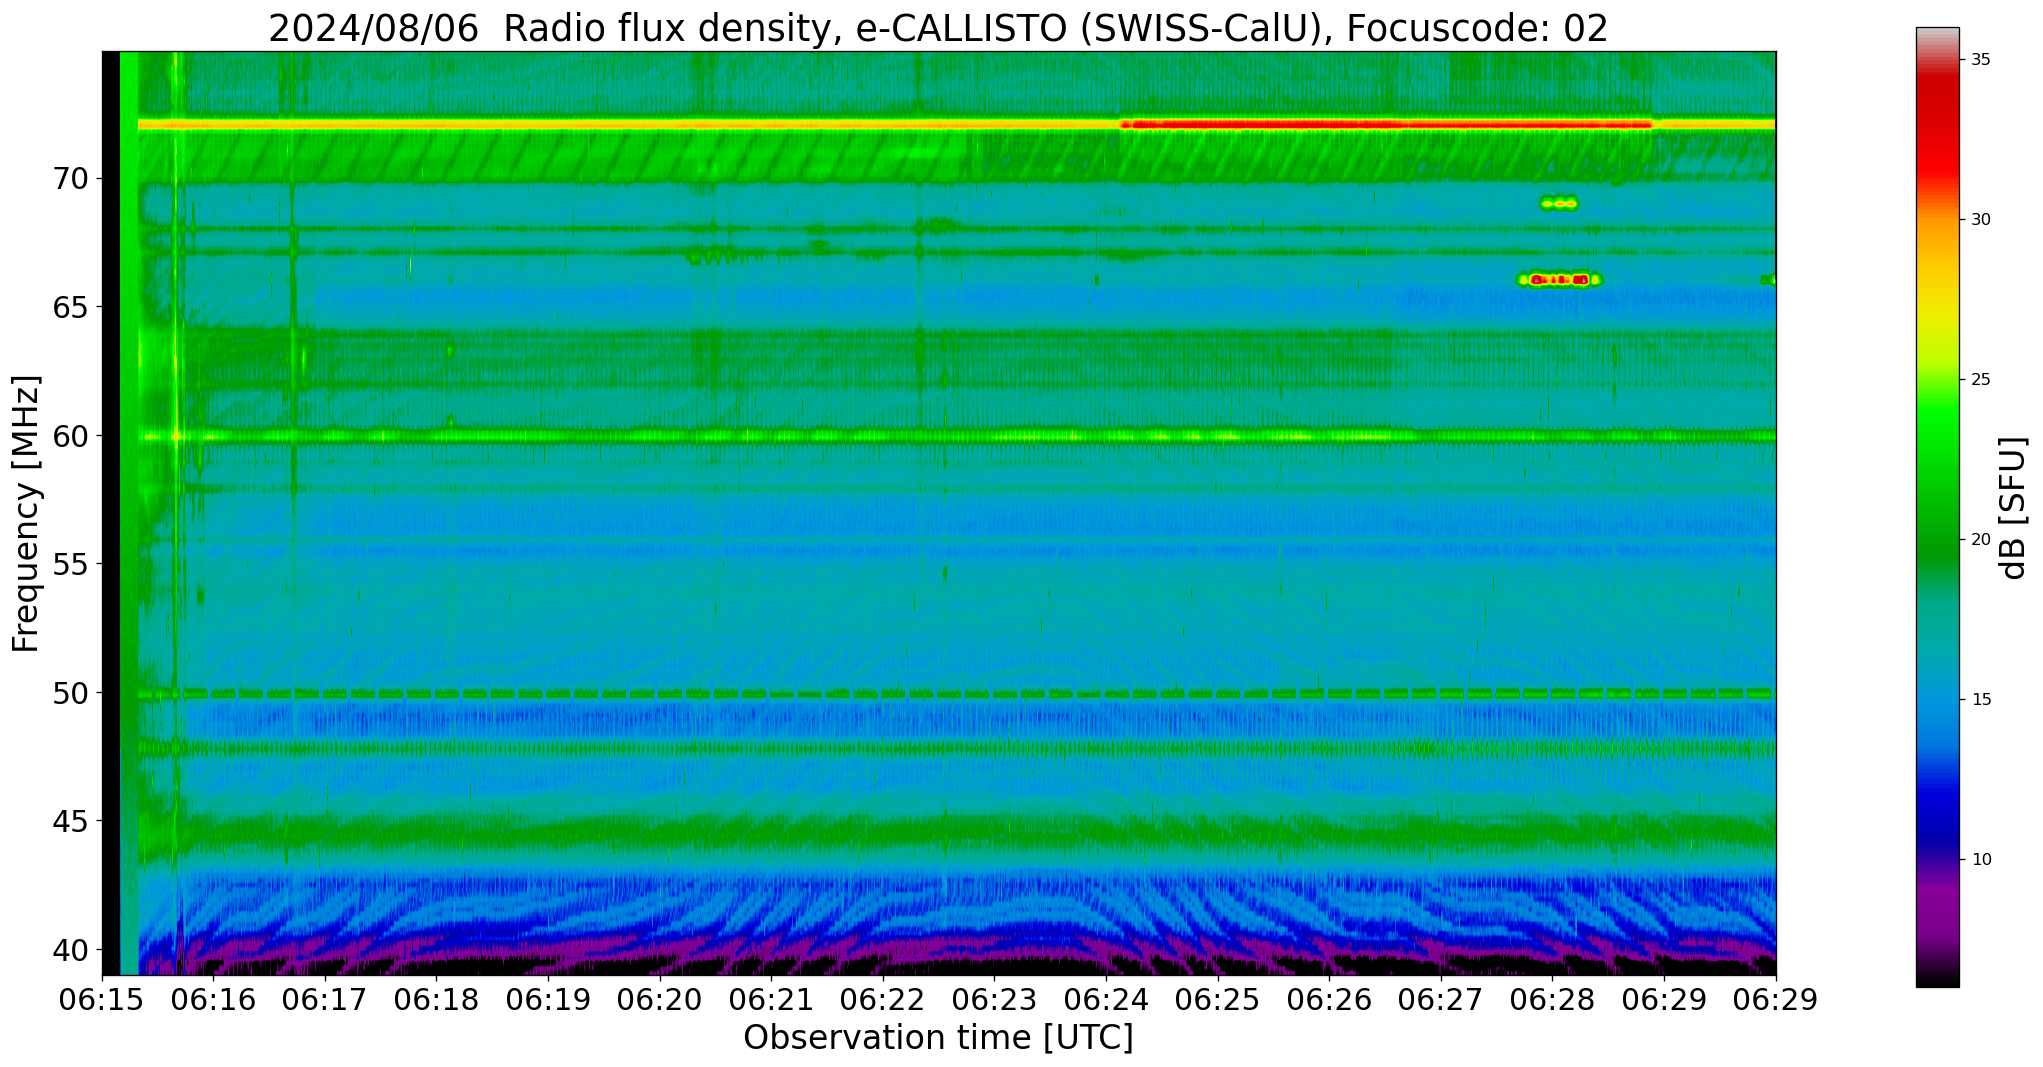Image resolution: width=2043 pixels, height=1067 pixels.
Task: Click the yellow blob near 69 MHz at 06:28
Action: point(1559,204)
